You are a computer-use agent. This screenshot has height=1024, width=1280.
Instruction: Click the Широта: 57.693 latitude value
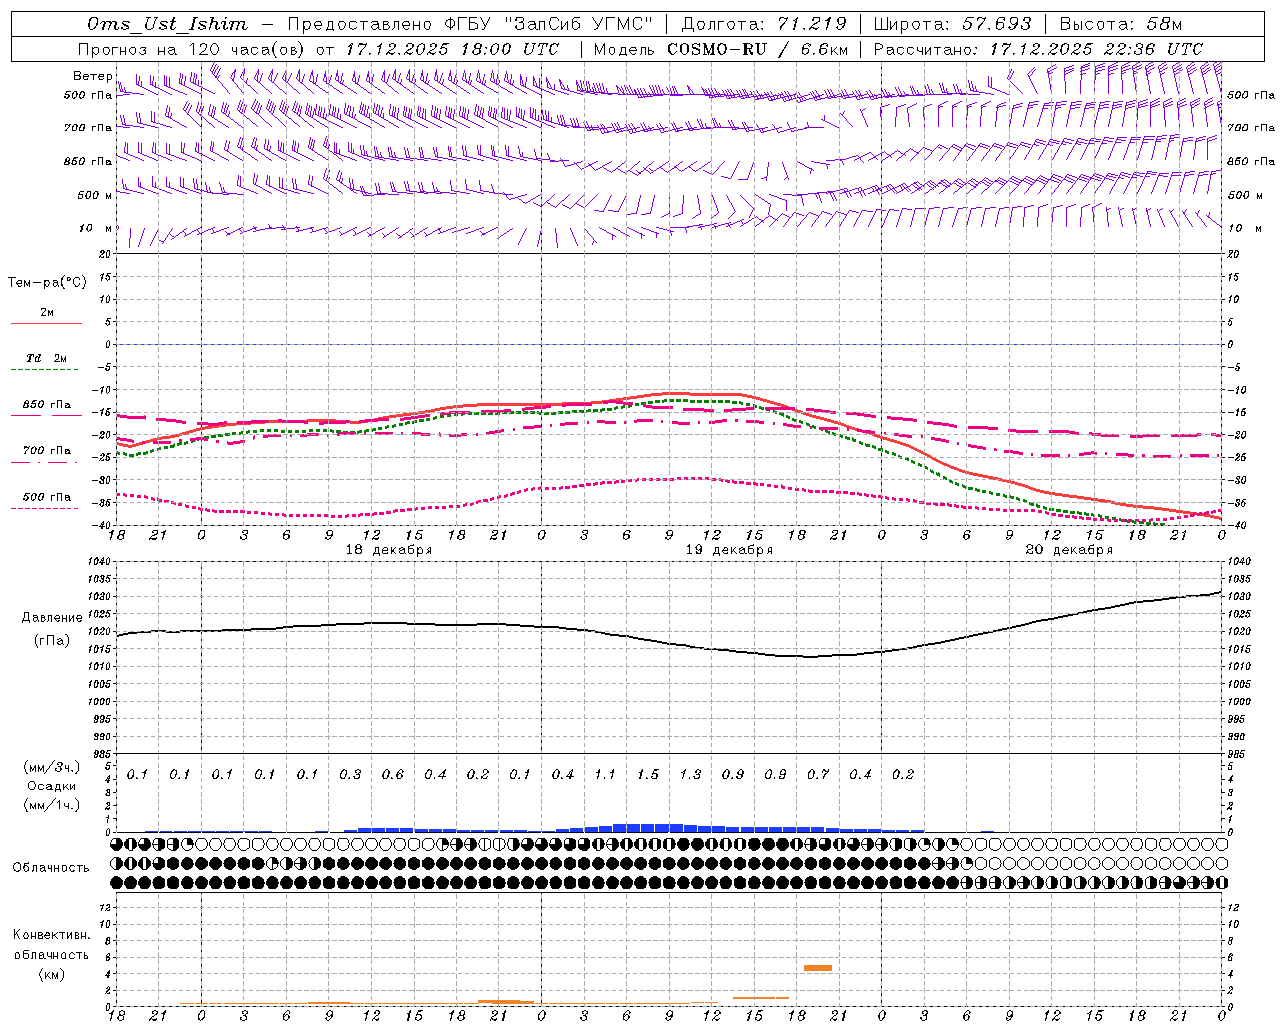[x=952, y=24]
